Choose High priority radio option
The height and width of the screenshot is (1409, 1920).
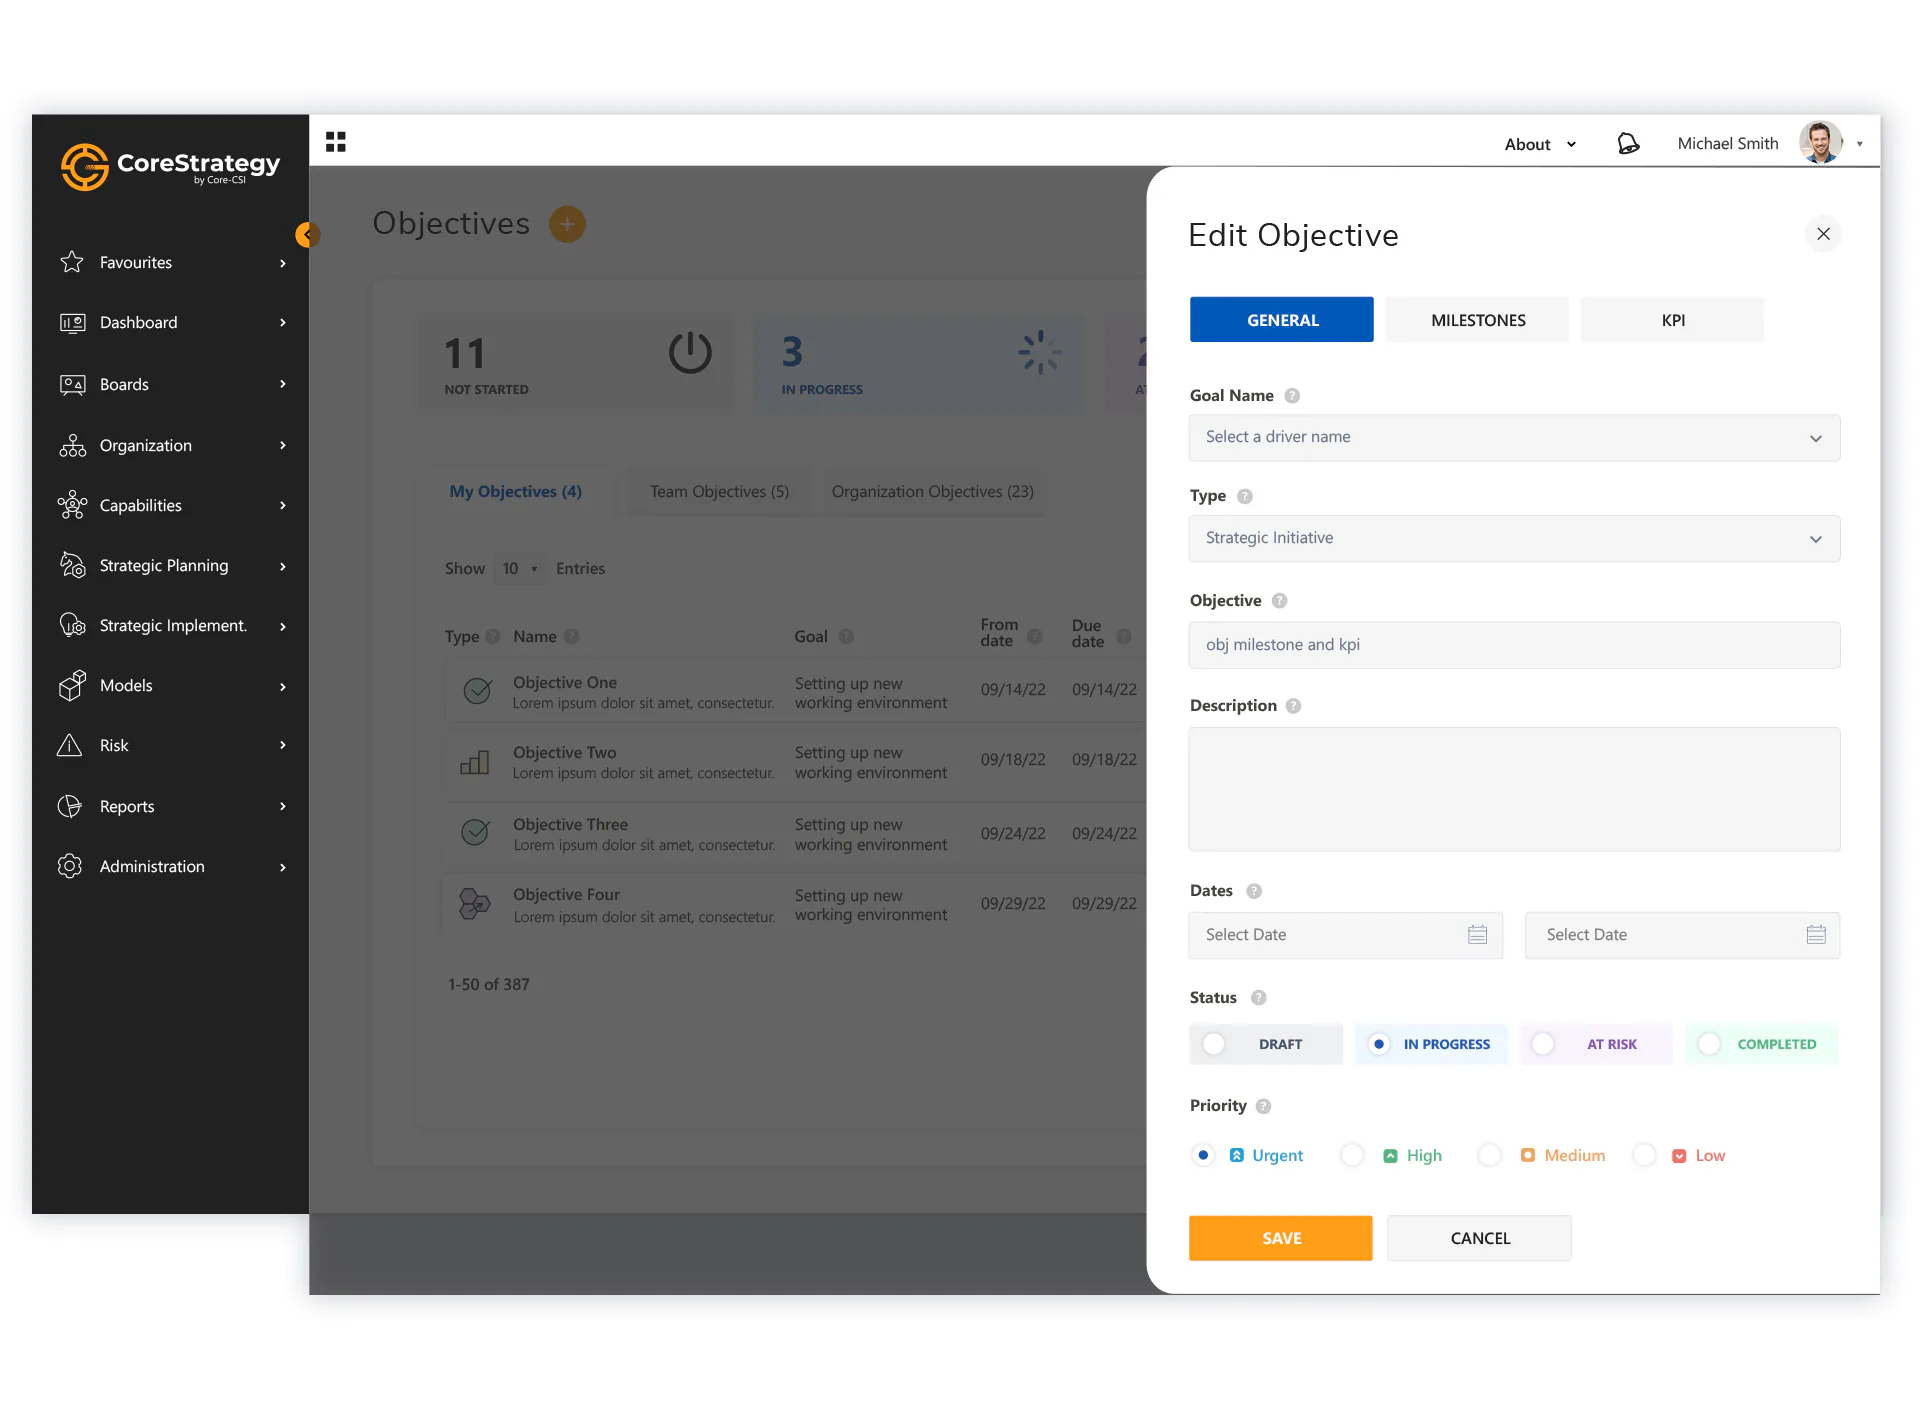[x=1352, y=1156]
